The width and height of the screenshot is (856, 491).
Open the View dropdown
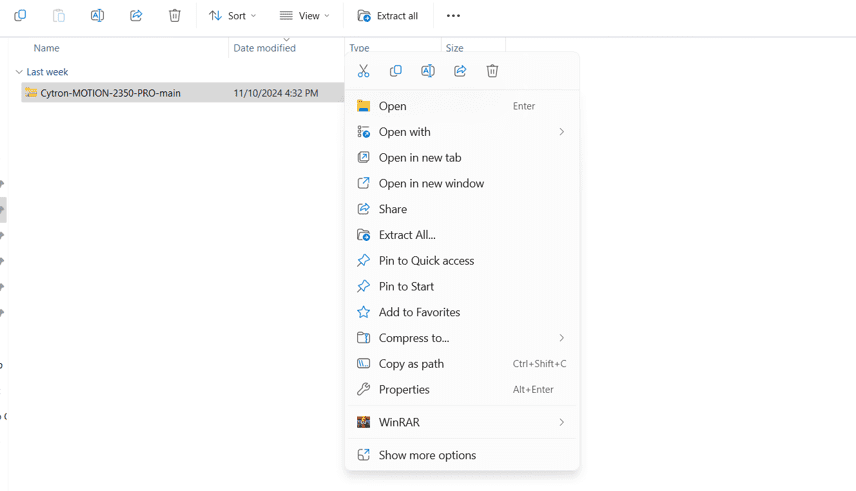305,16
